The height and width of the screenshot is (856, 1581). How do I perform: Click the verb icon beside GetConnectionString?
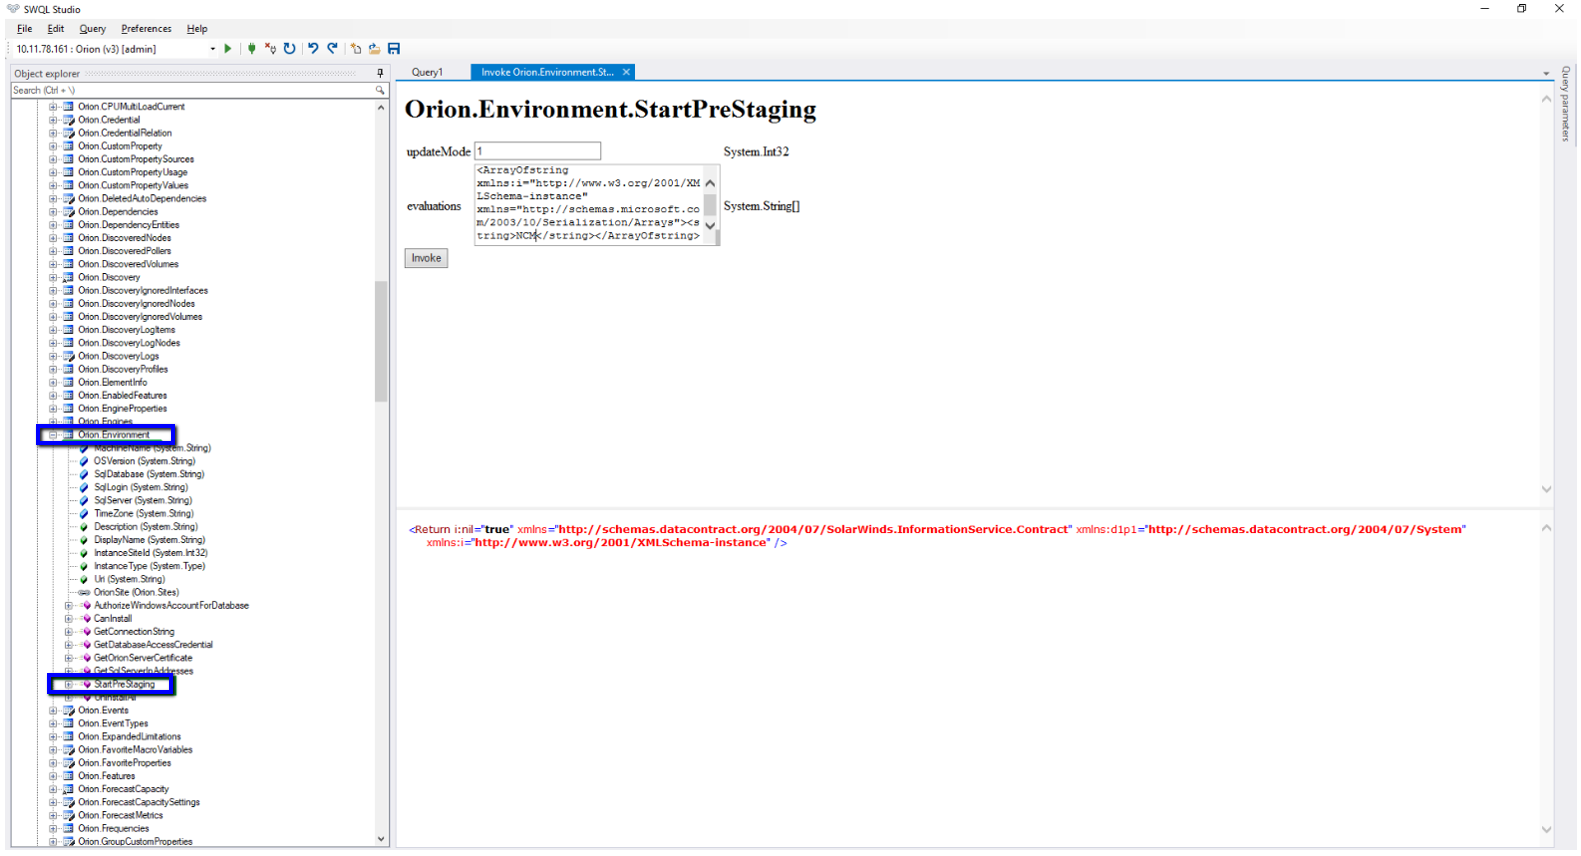pos(87,632)
